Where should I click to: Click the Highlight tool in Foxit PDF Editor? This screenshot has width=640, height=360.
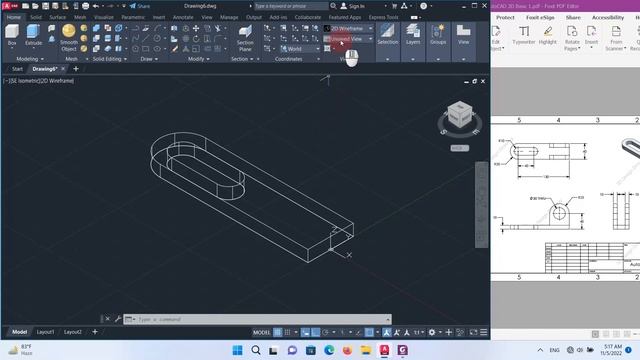point(547,35)
